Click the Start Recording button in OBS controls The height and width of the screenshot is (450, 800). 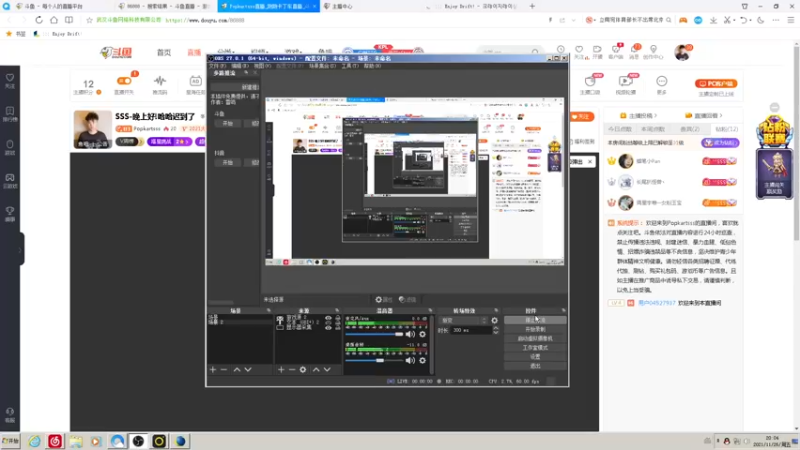535,330
